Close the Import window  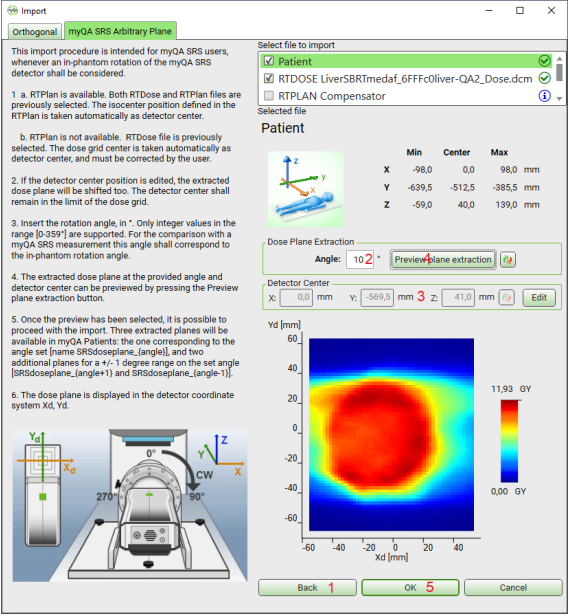coord(552,11)
